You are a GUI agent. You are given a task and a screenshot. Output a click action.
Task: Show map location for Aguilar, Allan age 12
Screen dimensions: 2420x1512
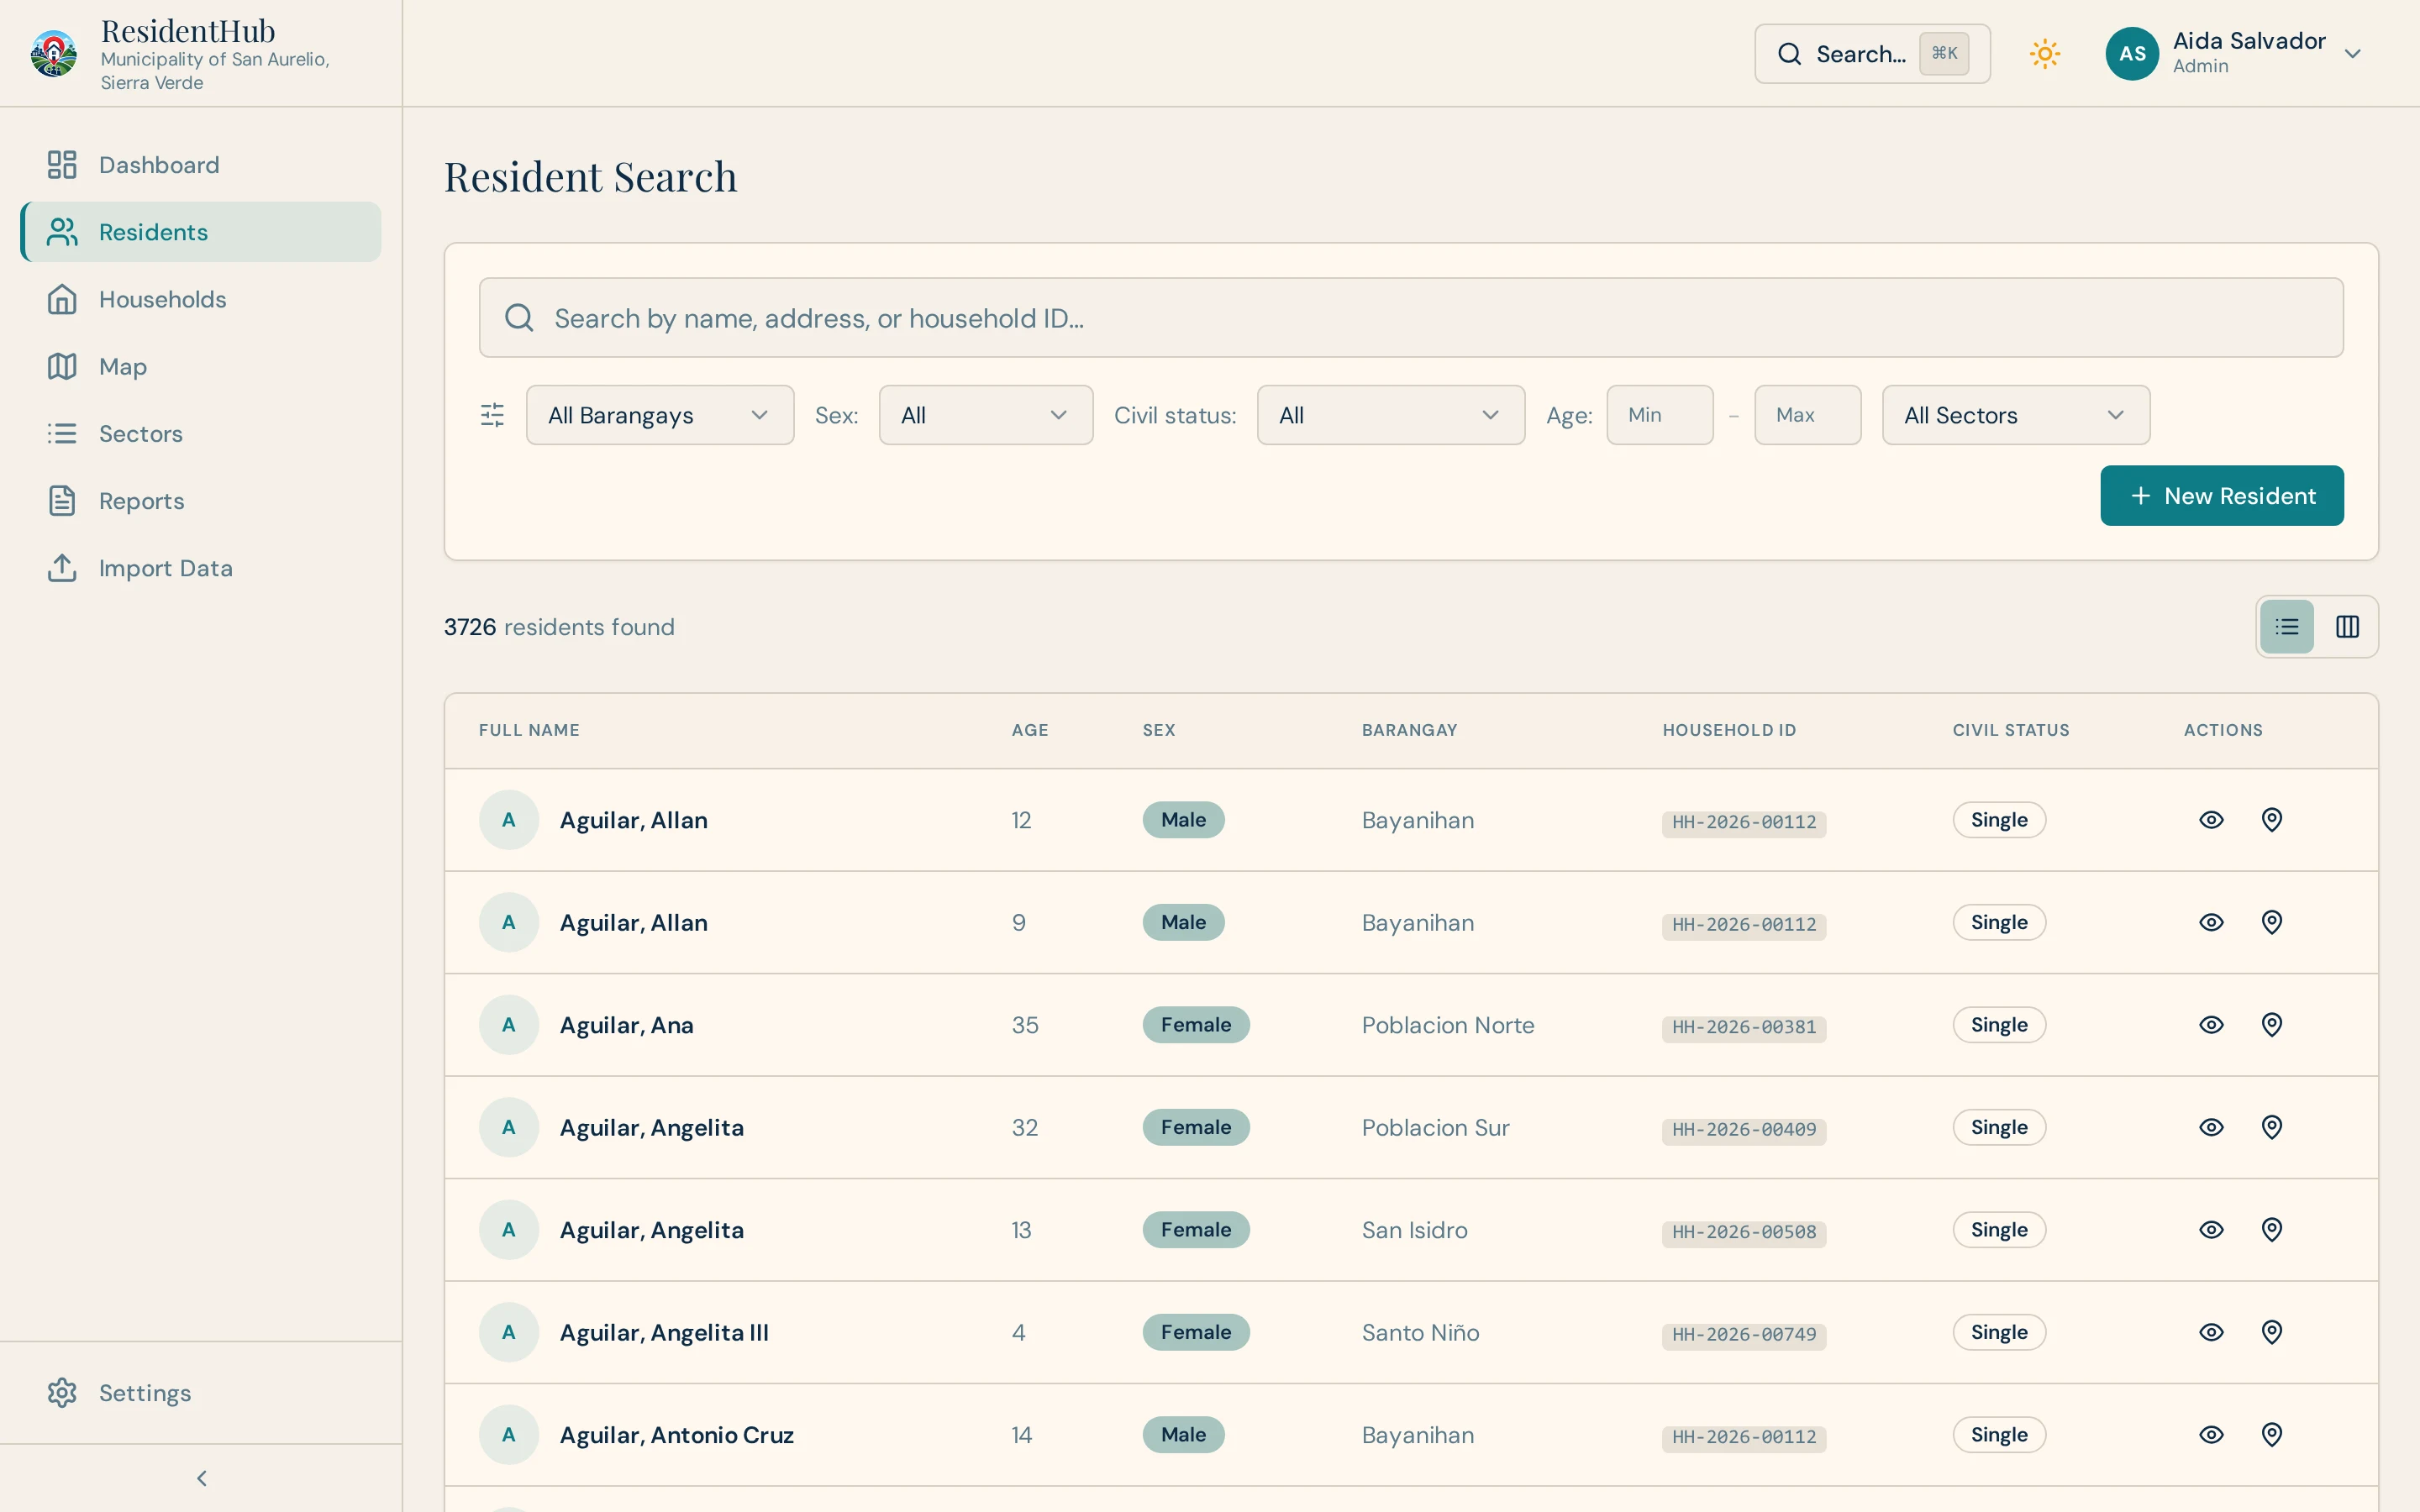(x=2272, y=820)
